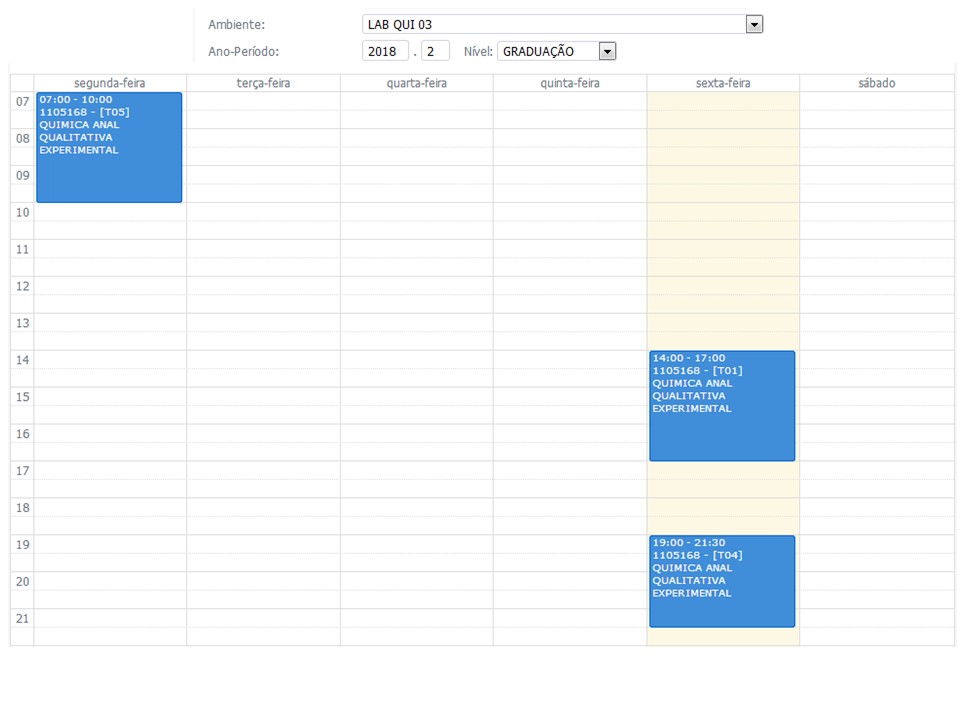
Task: Select the terça-feira column header
Action: (x=263, y=83)
